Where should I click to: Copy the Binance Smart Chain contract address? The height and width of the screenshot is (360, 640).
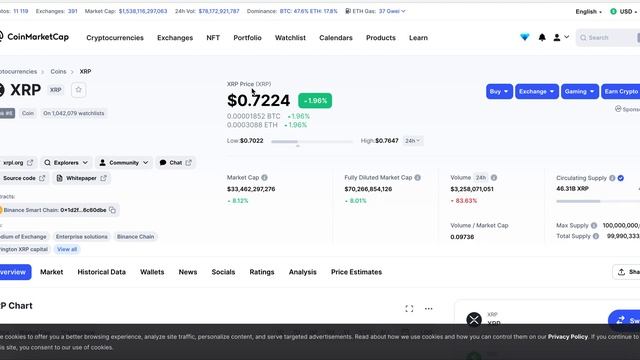pyautogui.click(x=113, y=210)
